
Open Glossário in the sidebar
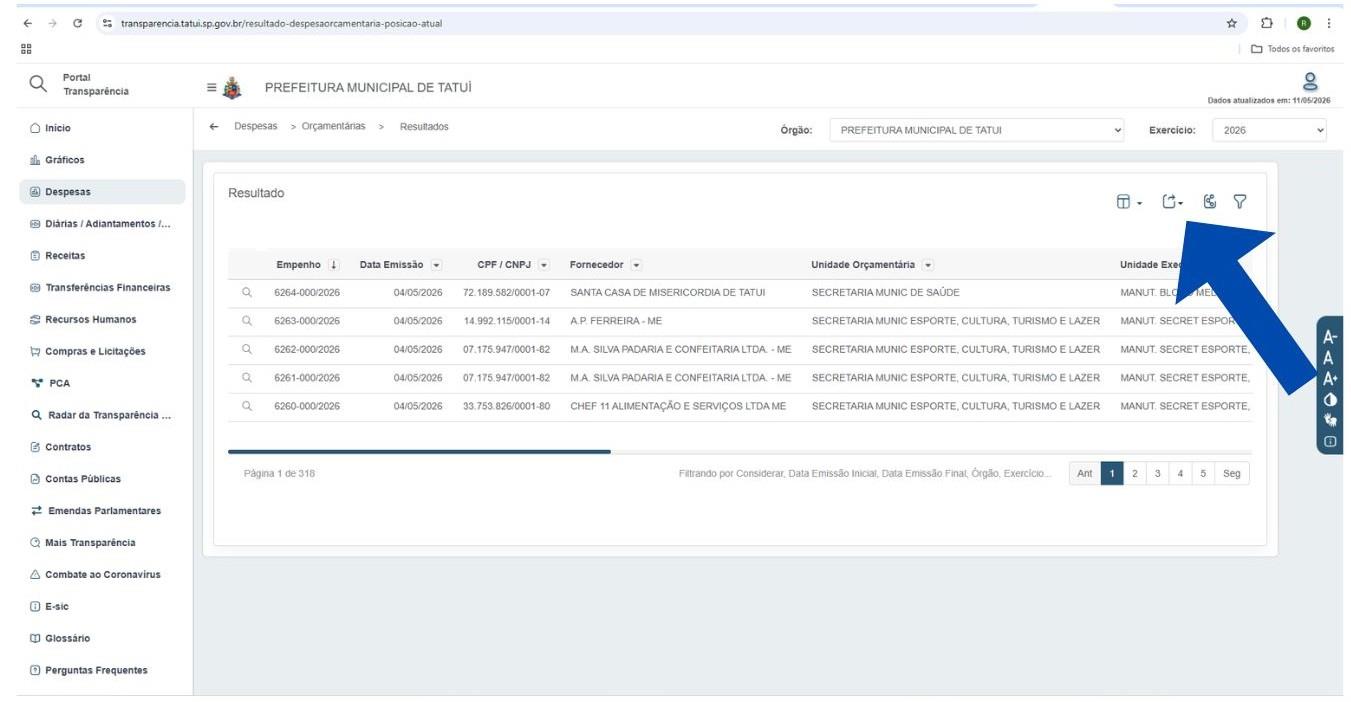tap(101, 638)
